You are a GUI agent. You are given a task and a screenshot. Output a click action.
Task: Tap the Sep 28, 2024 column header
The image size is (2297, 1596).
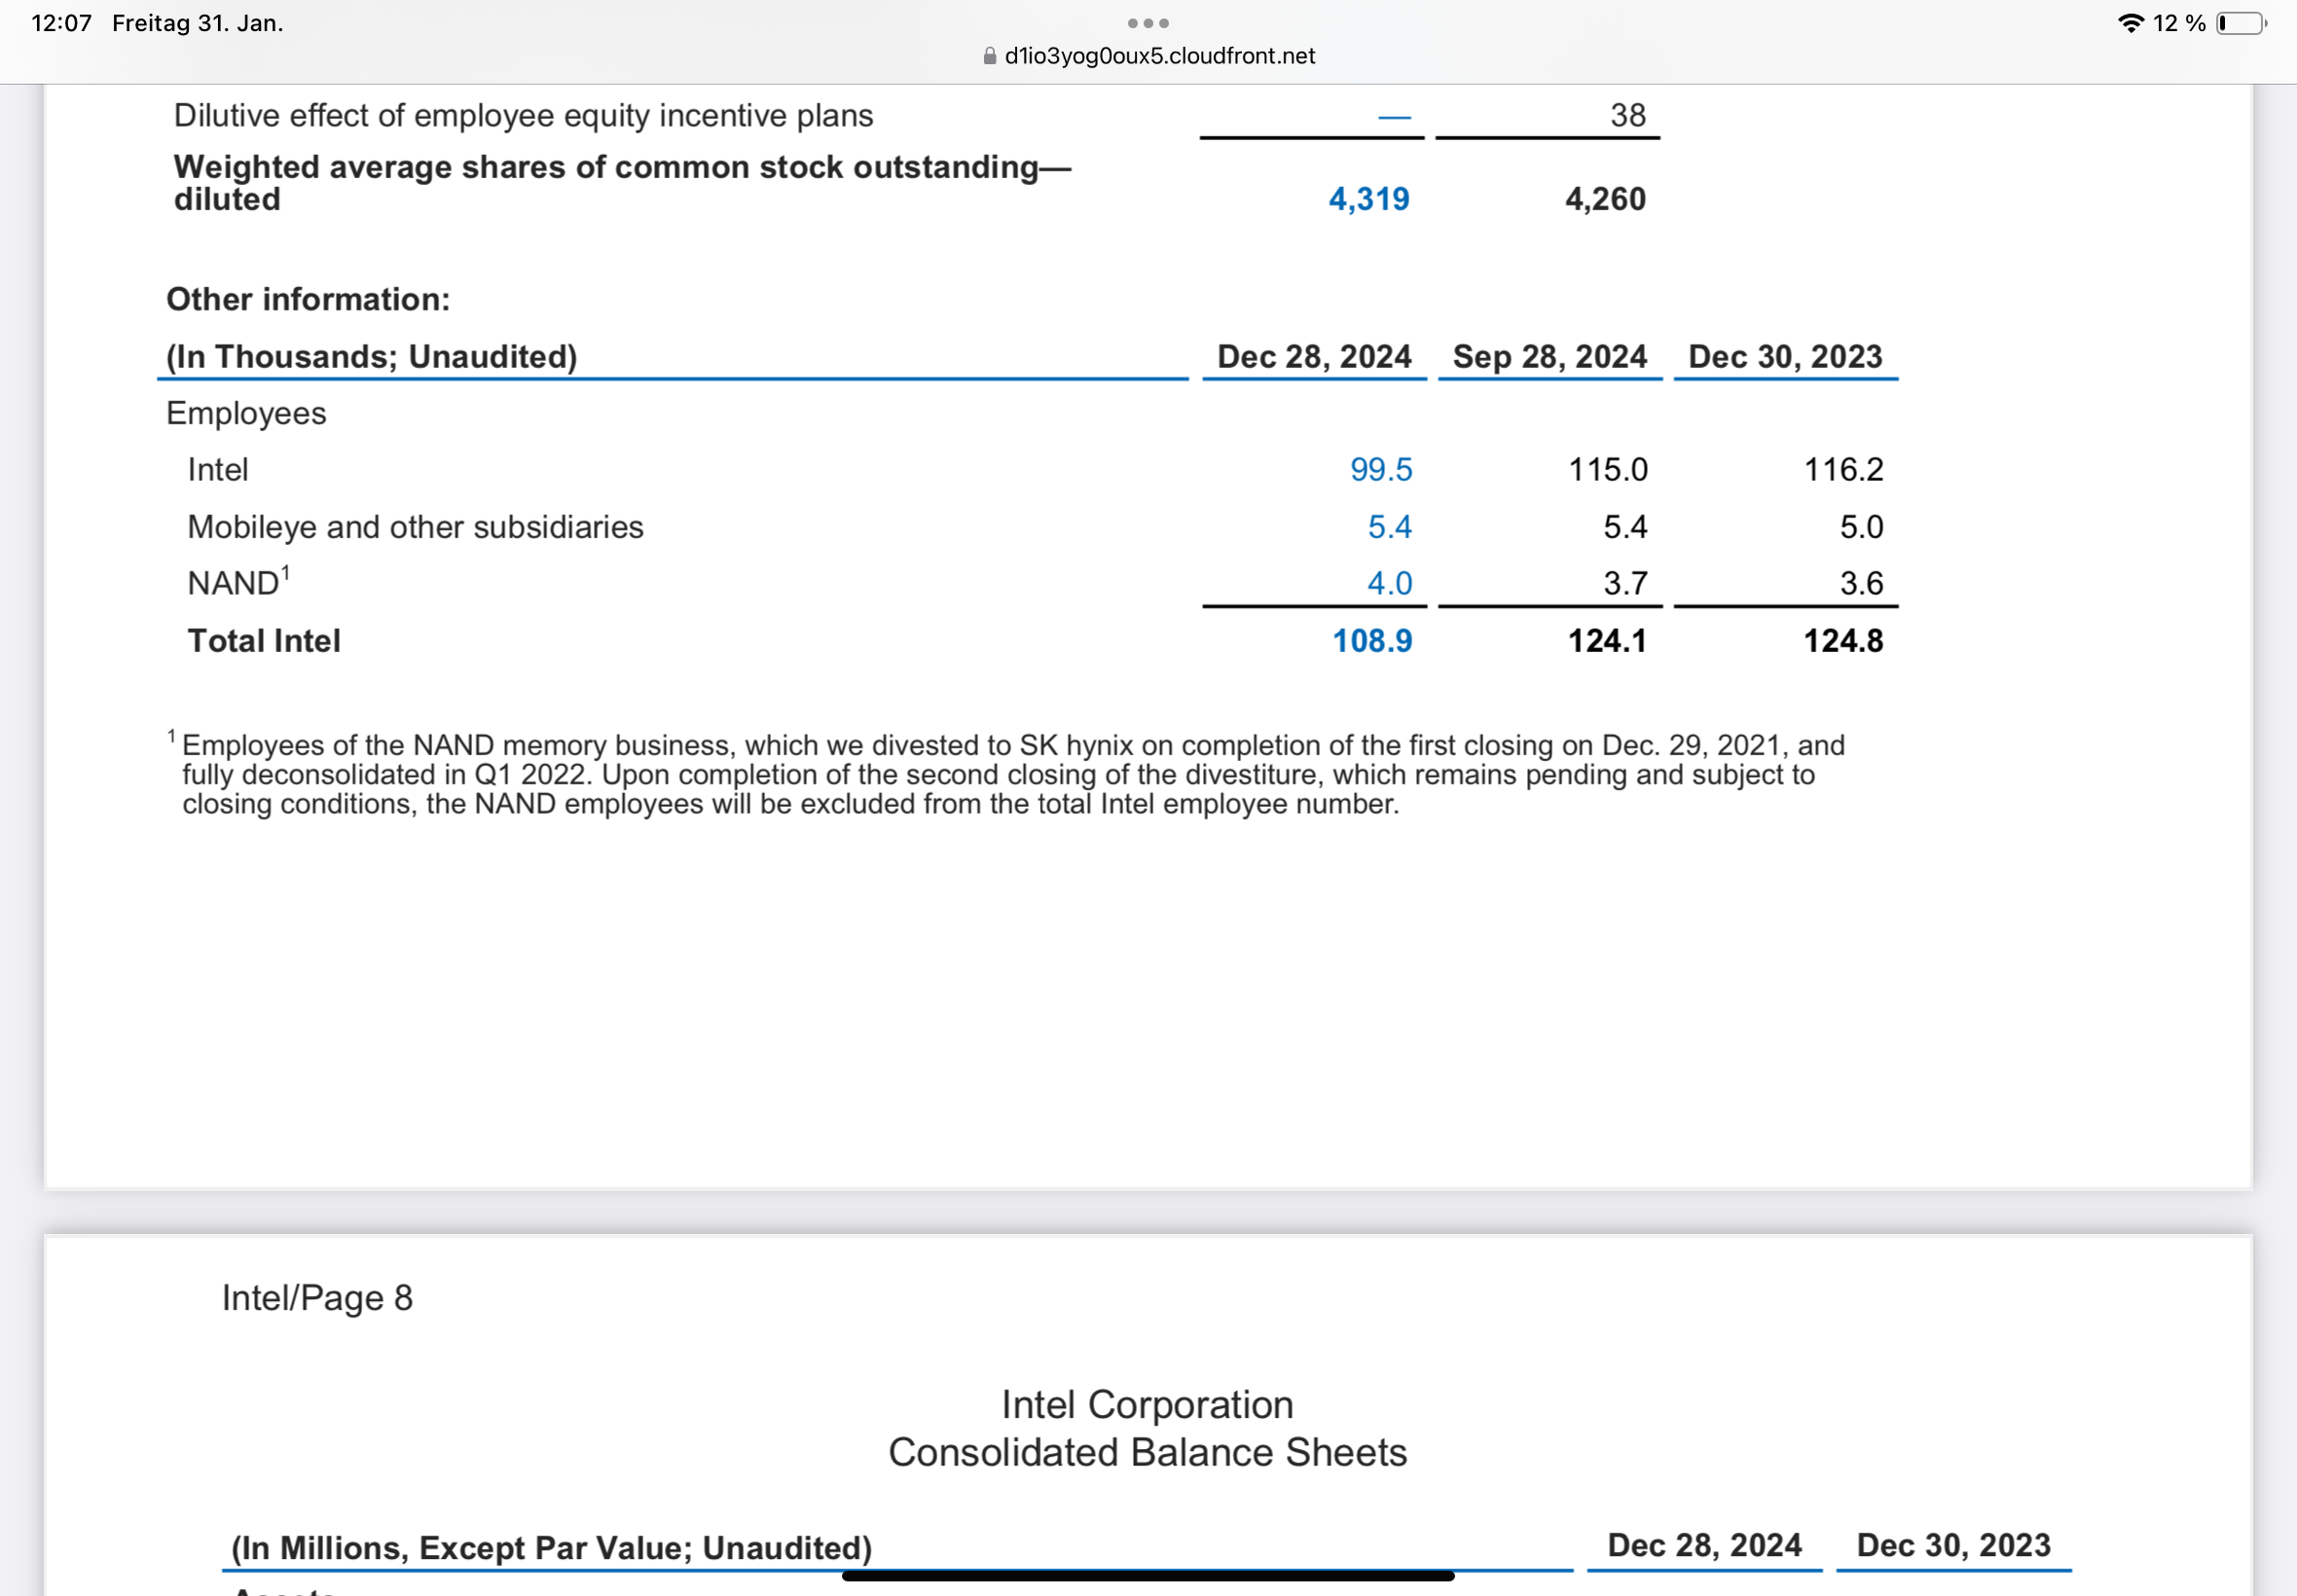click(1549, 357)
